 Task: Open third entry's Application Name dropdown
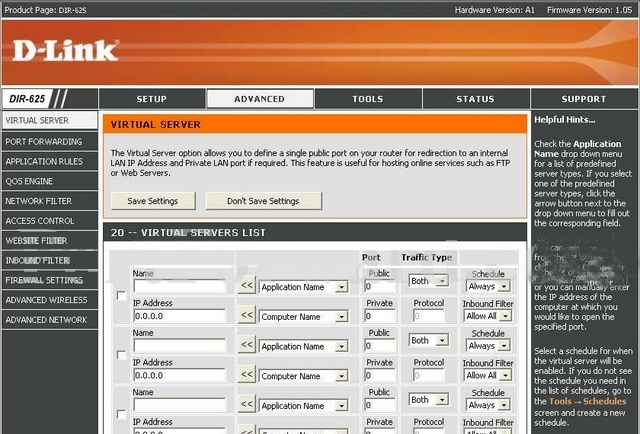[303, 406]
